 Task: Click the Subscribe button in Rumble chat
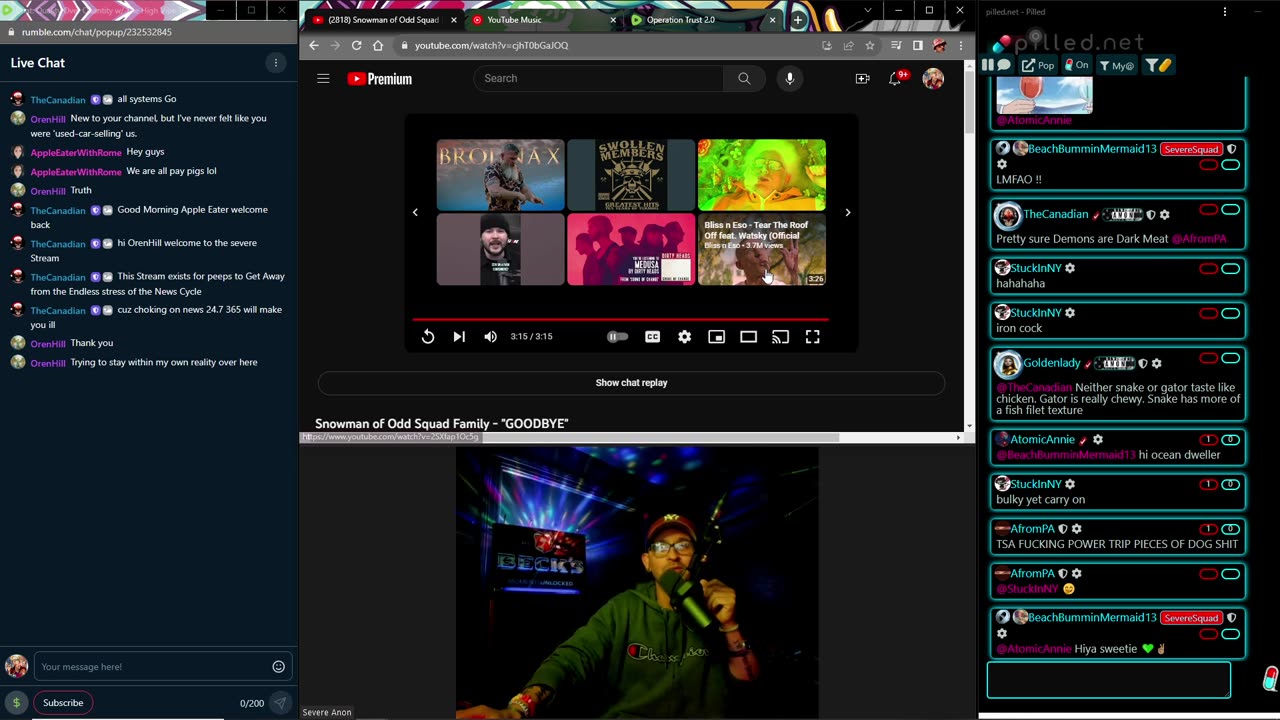click(x=63, y=703)
